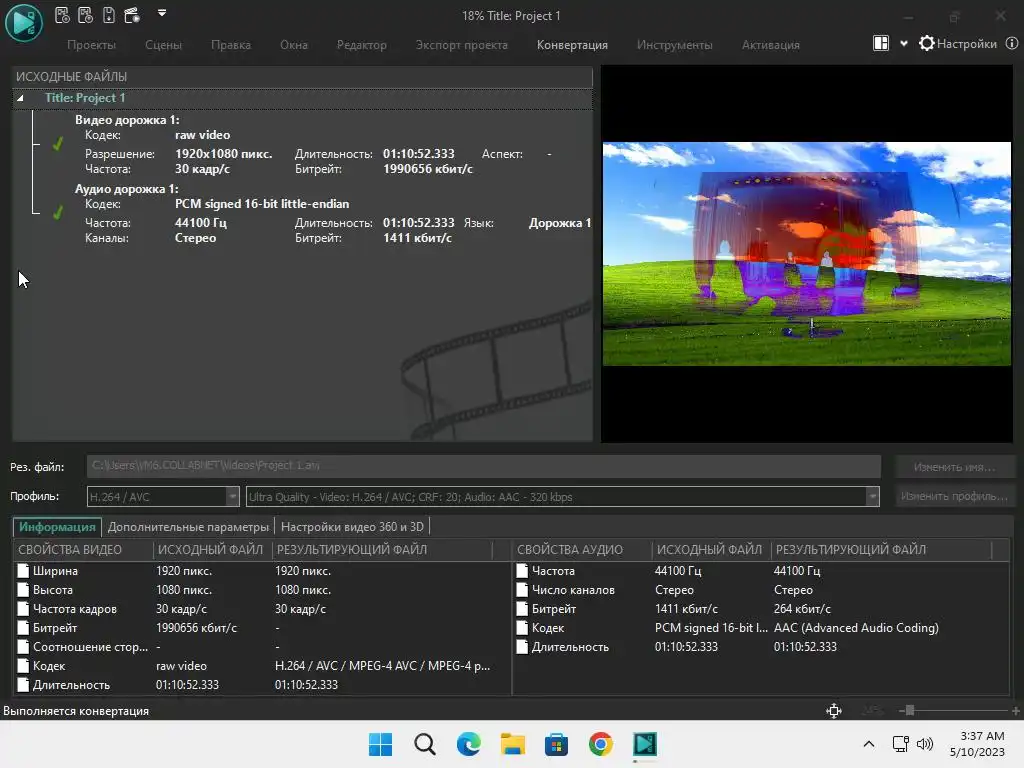Open the Проекты menu
Image resolution: width=1024 pixels, height=768 pixels.
click(91, 45)
